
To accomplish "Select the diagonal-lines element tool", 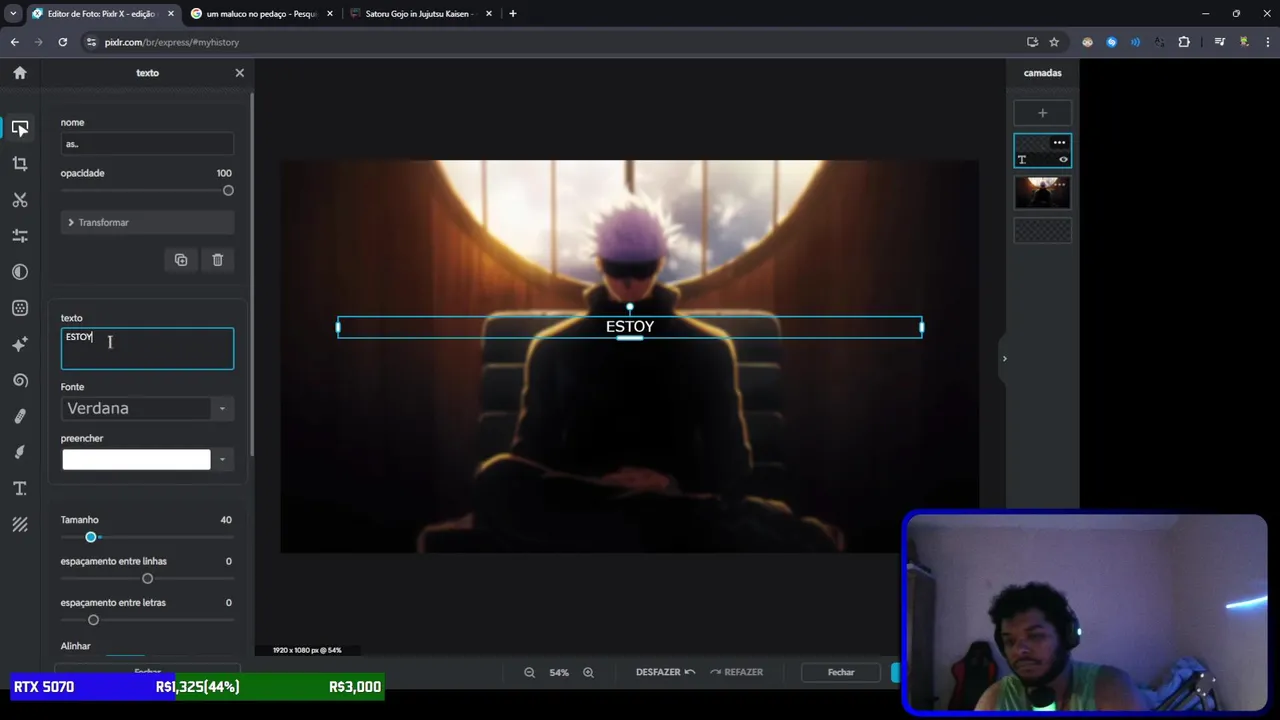I will click(x=20, y=524).
